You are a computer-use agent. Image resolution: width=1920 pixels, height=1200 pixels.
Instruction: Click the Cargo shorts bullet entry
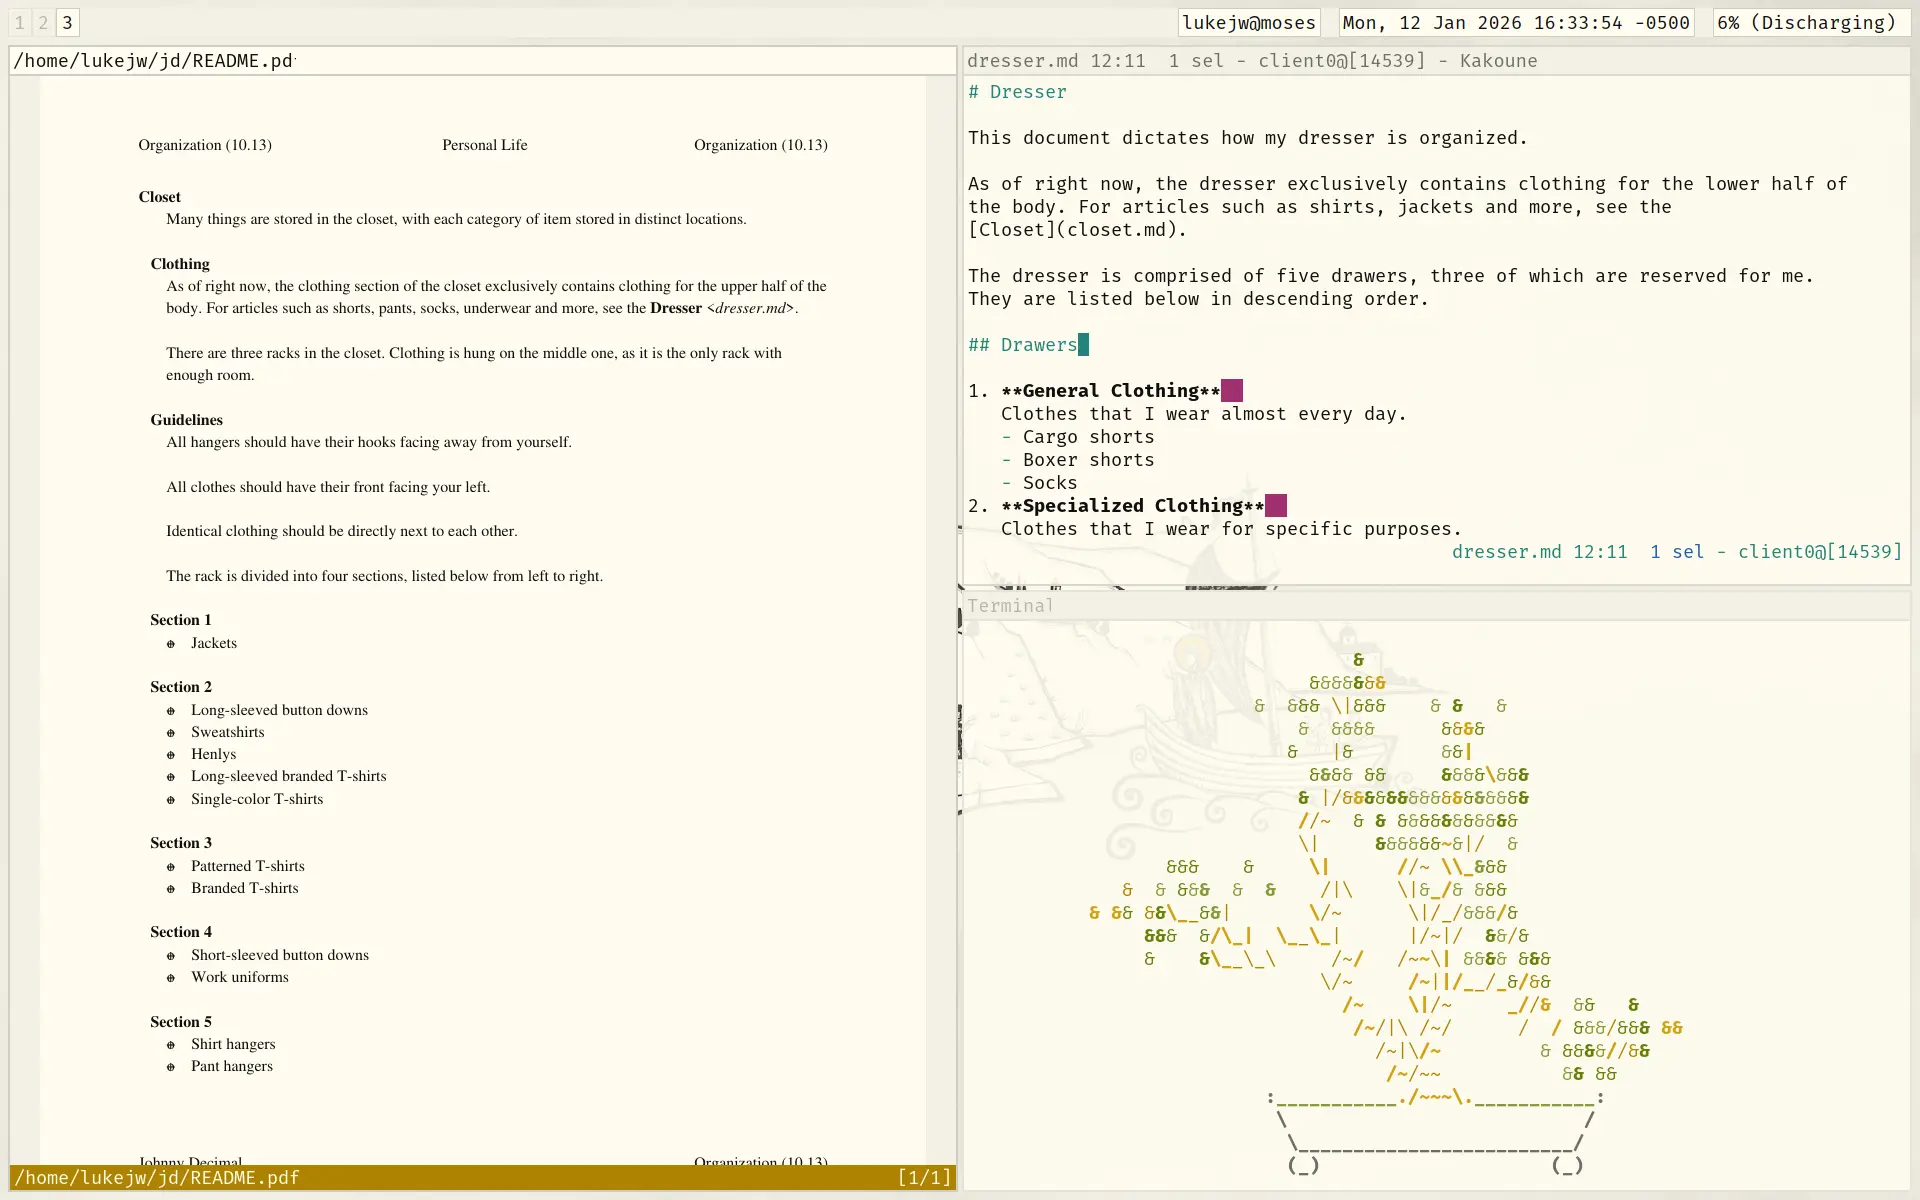coord(1078,437)
